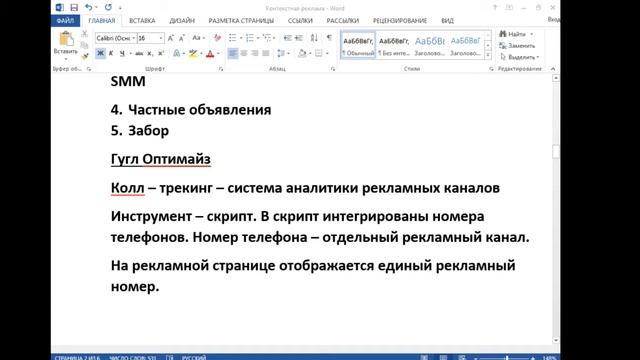
Task: Align text left
Action: click(x=233, y=53)
